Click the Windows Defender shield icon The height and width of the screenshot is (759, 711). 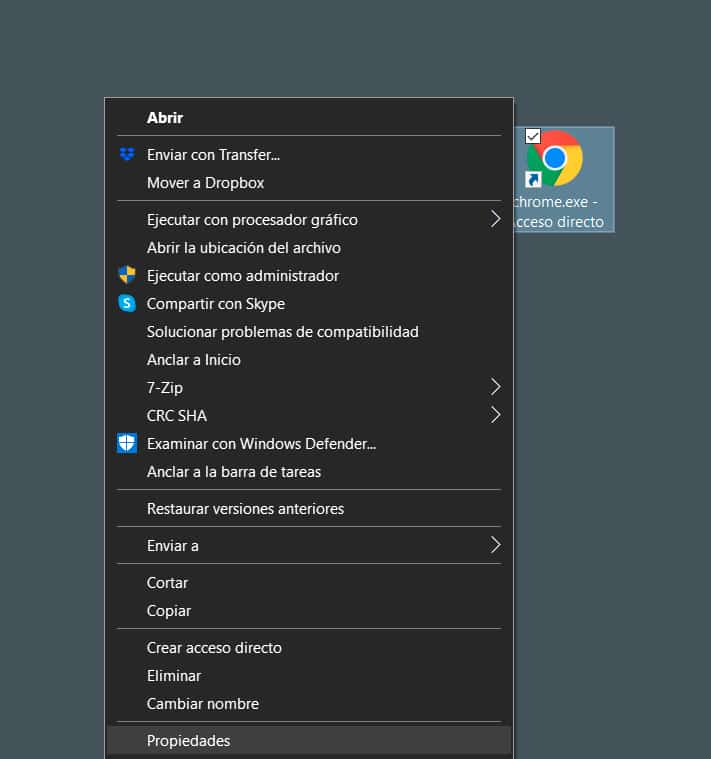[x=127, y=443]
